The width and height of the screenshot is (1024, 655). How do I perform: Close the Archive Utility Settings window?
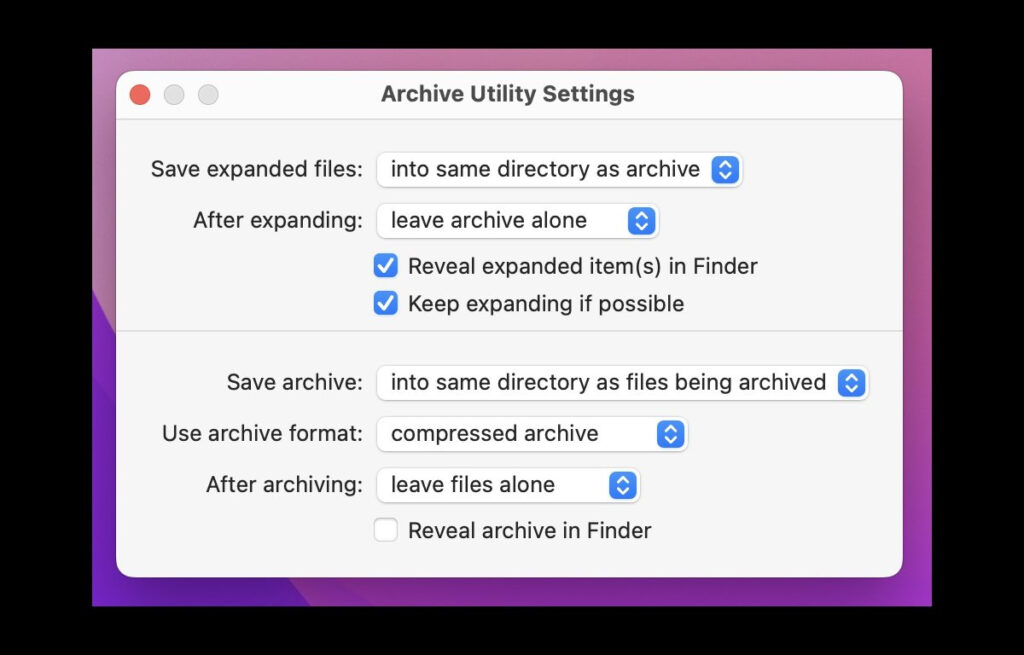140,95
